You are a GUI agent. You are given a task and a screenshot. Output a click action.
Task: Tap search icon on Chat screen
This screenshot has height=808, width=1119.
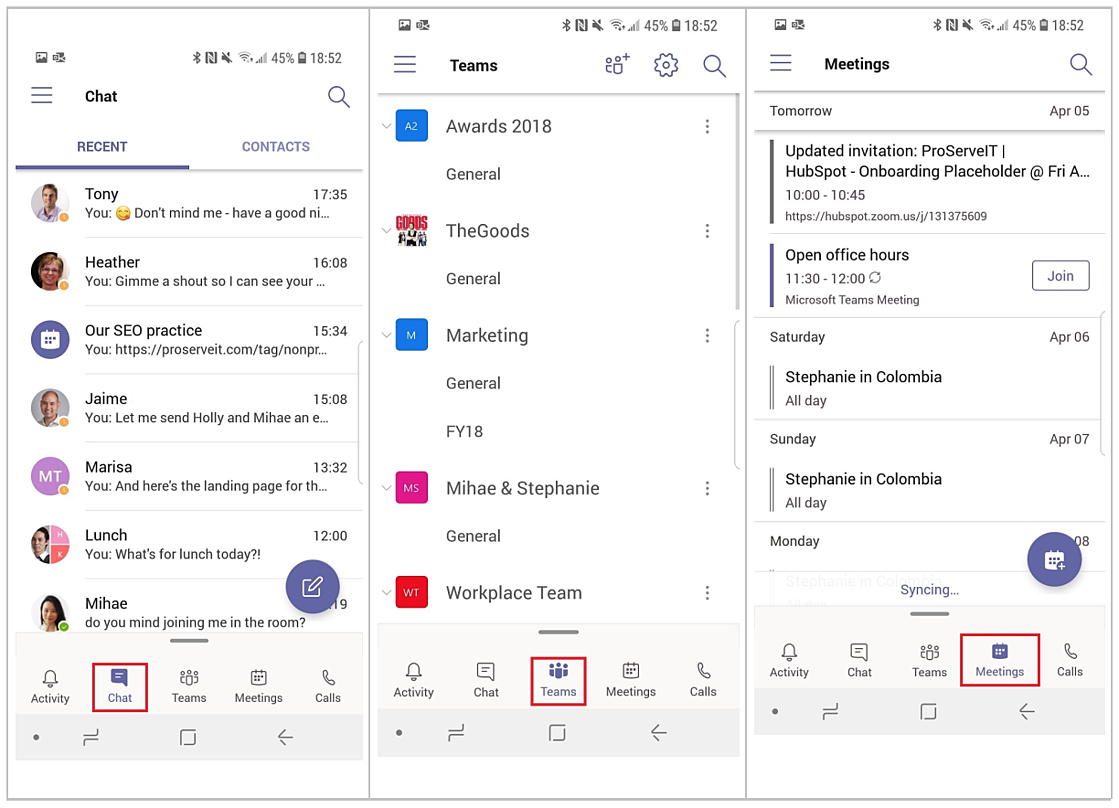(x=338, y=96)
